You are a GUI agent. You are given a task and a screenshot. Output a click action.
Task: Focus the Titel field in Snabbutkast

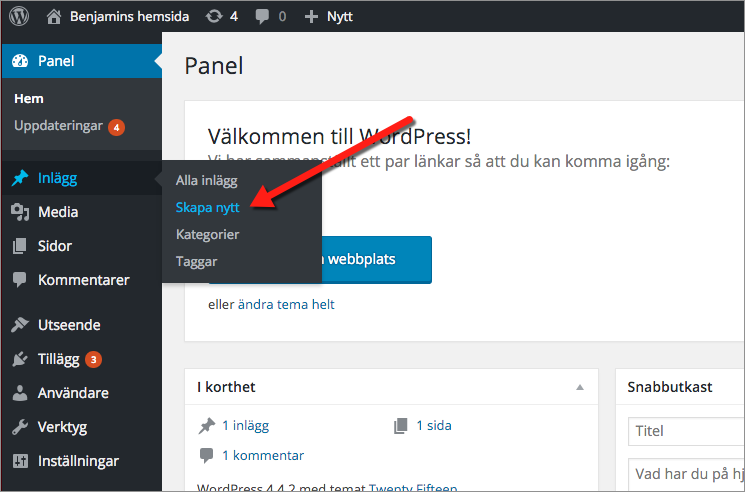click(x=686, y=431)
